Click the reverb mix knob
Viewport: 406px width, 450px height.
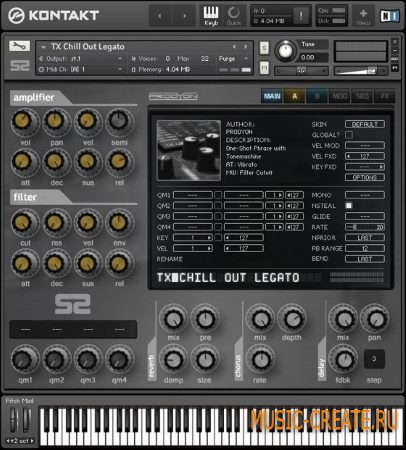pos(173,319)
